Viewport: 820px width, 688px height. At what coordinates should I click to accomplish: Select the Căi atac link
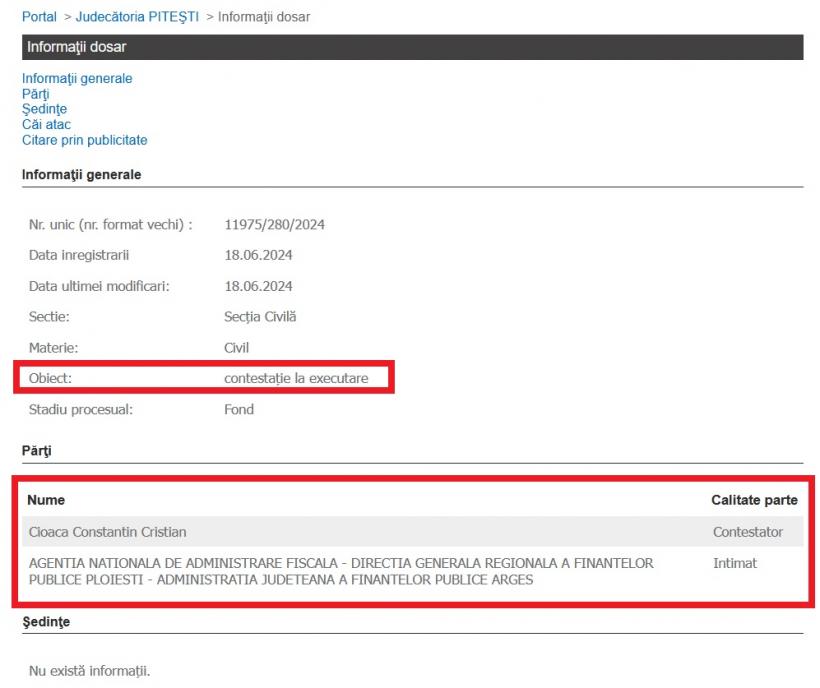[x=46, y=125]
